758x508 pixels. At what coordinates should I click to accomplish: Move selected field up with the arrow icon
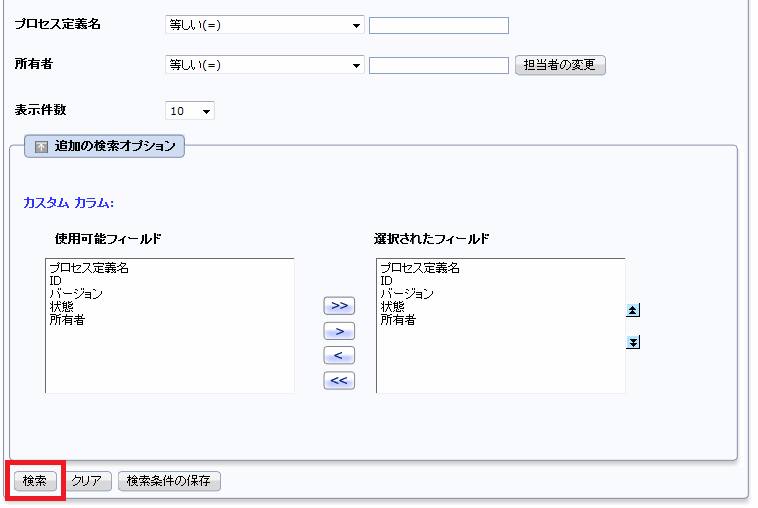point(633,310)
